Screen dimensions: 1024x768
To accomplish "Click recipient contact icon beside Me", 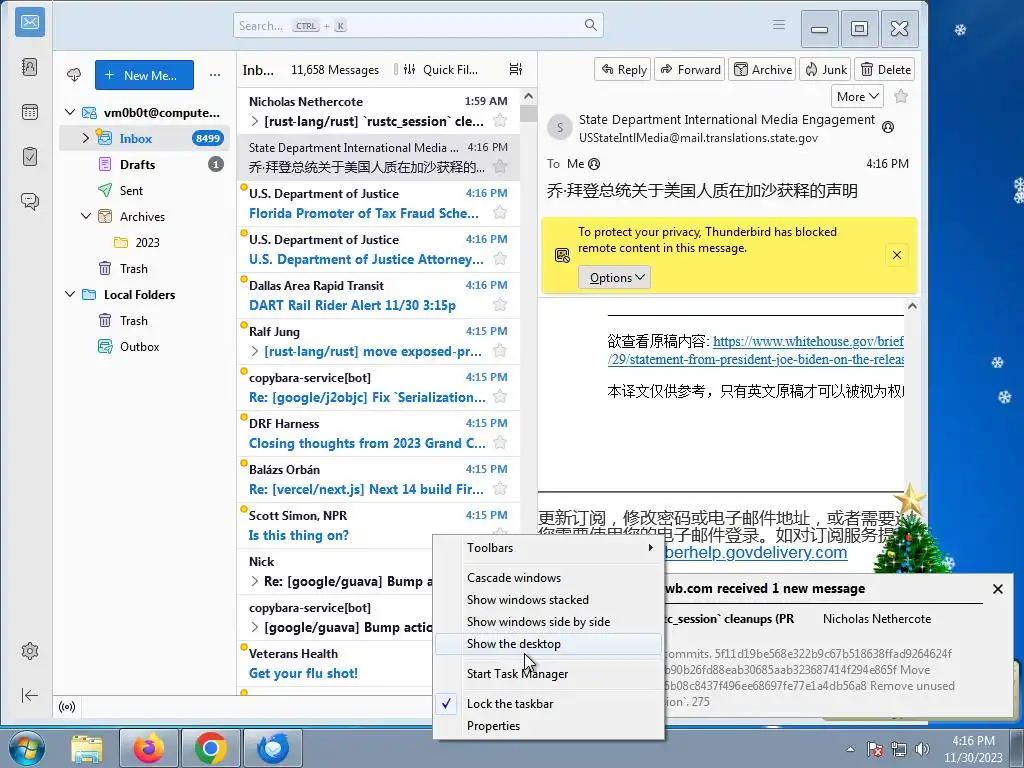I will [594, 164].
